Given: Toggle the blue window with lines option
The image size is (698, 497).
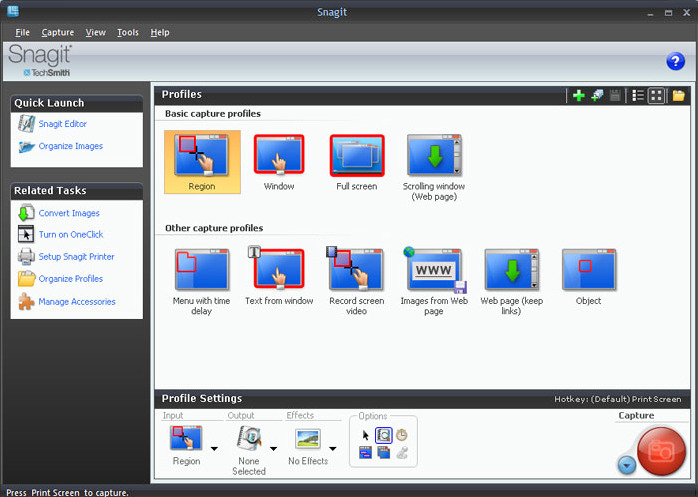Looking at the screenshot, I should (365, 453).
